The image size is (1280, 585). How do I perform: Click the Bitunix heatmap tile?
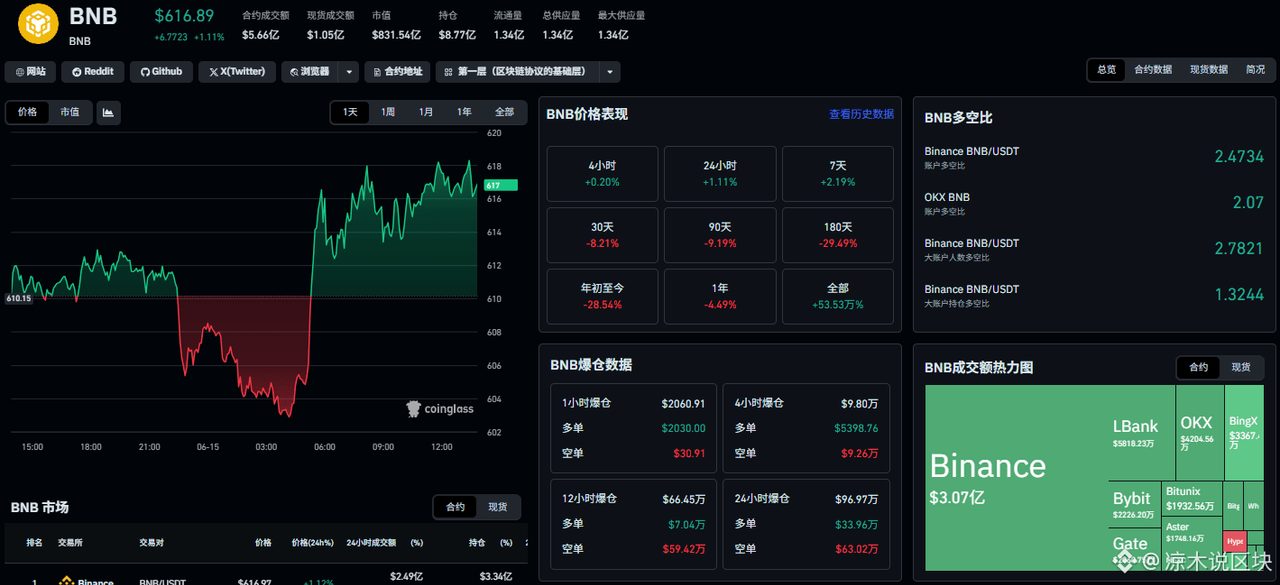coord(1193,498)
